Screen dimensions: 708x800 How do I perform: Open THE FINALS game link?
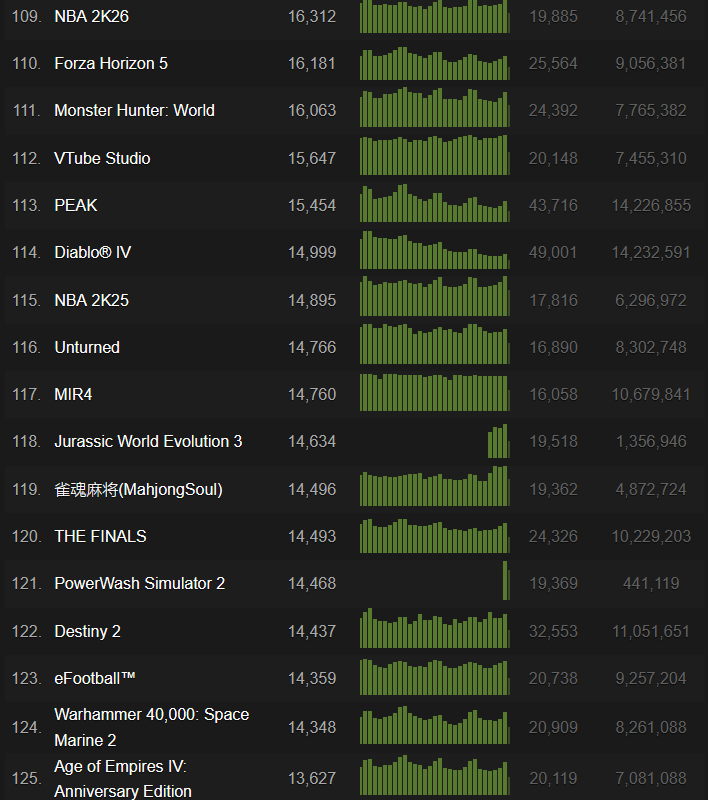click(100, 536)
